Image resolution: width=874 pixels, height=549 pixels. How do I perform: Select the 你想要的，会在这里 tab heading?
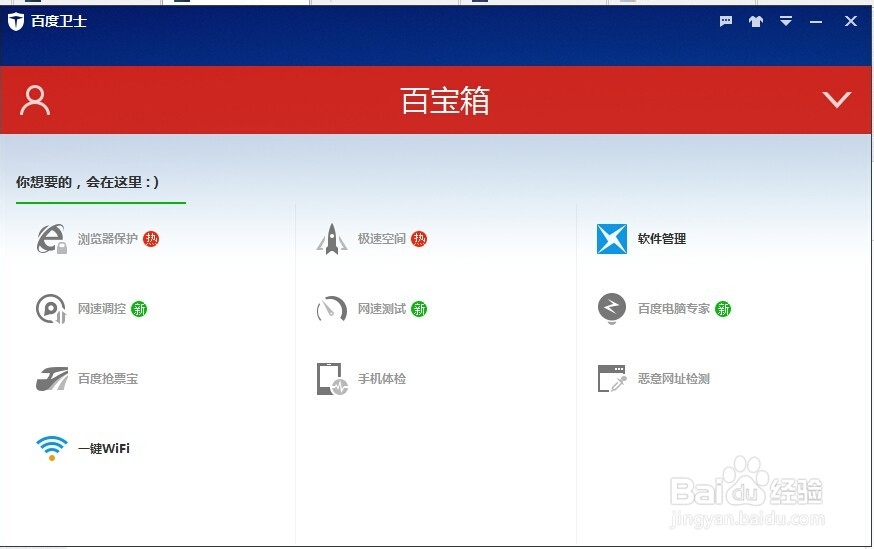(x=88, y=182)
